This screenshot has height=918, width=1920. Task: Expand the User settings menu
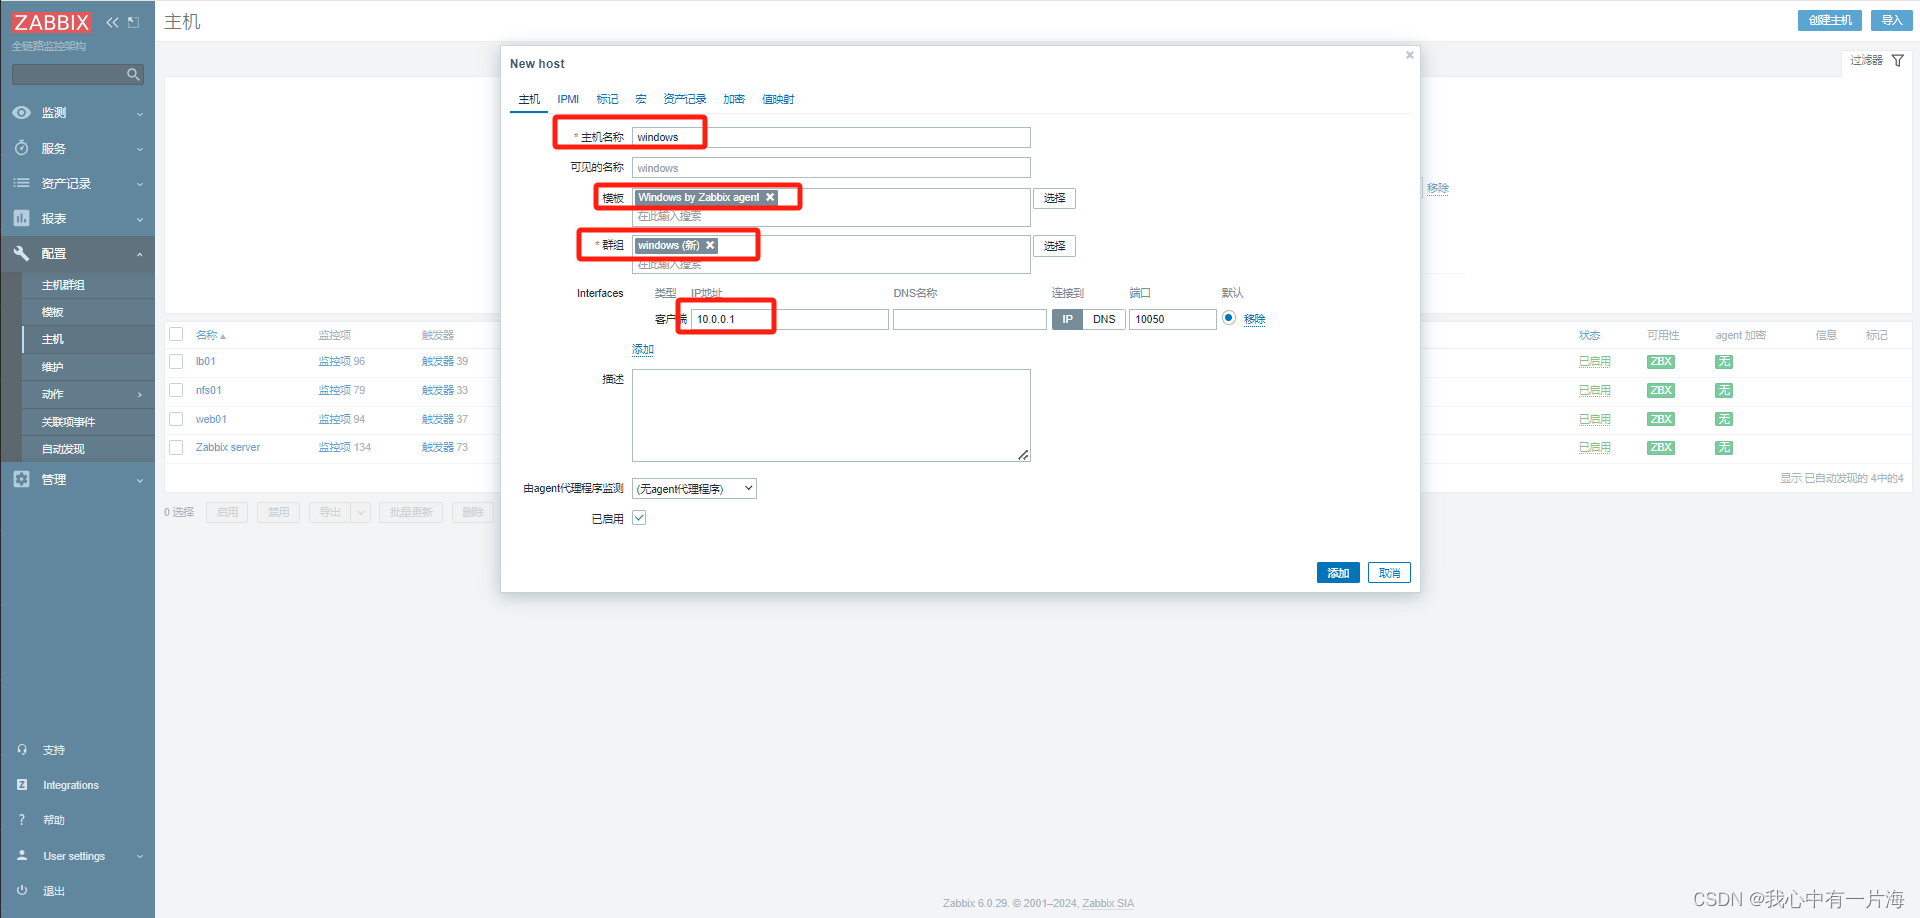[x=140, y=856]
